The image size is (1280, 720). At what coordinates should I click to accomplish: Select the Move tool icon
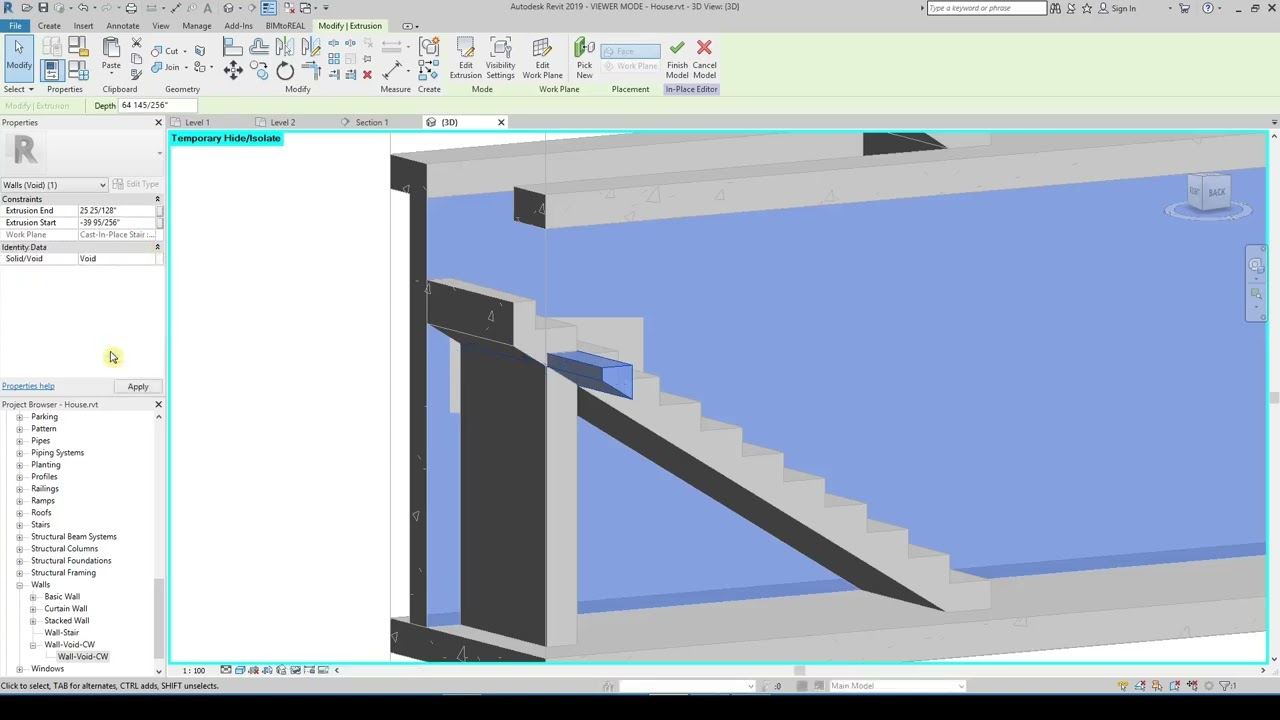pos(233,70)
